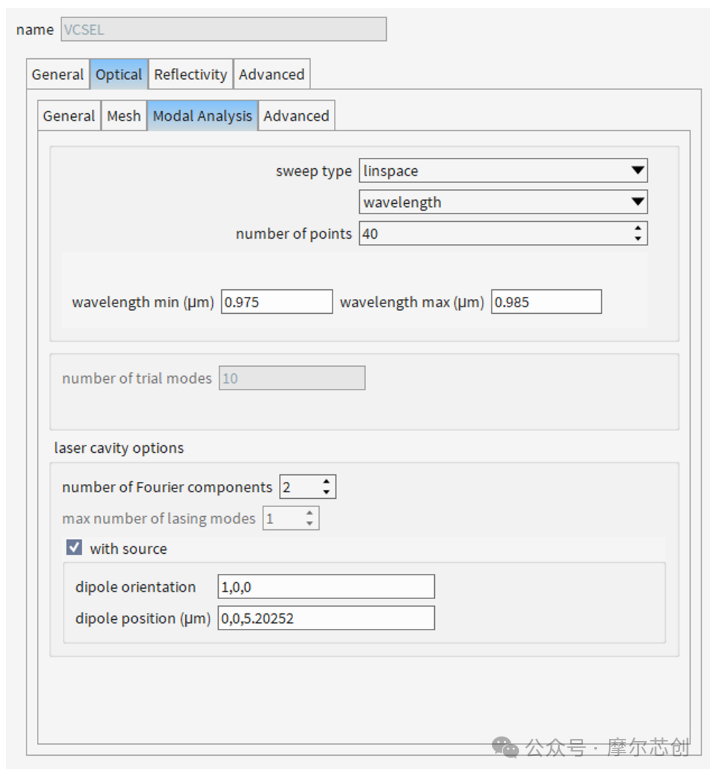The width and height of the screenshot is (713, 777).
Task: Click the number of points value field
Action: pos(494,233)
